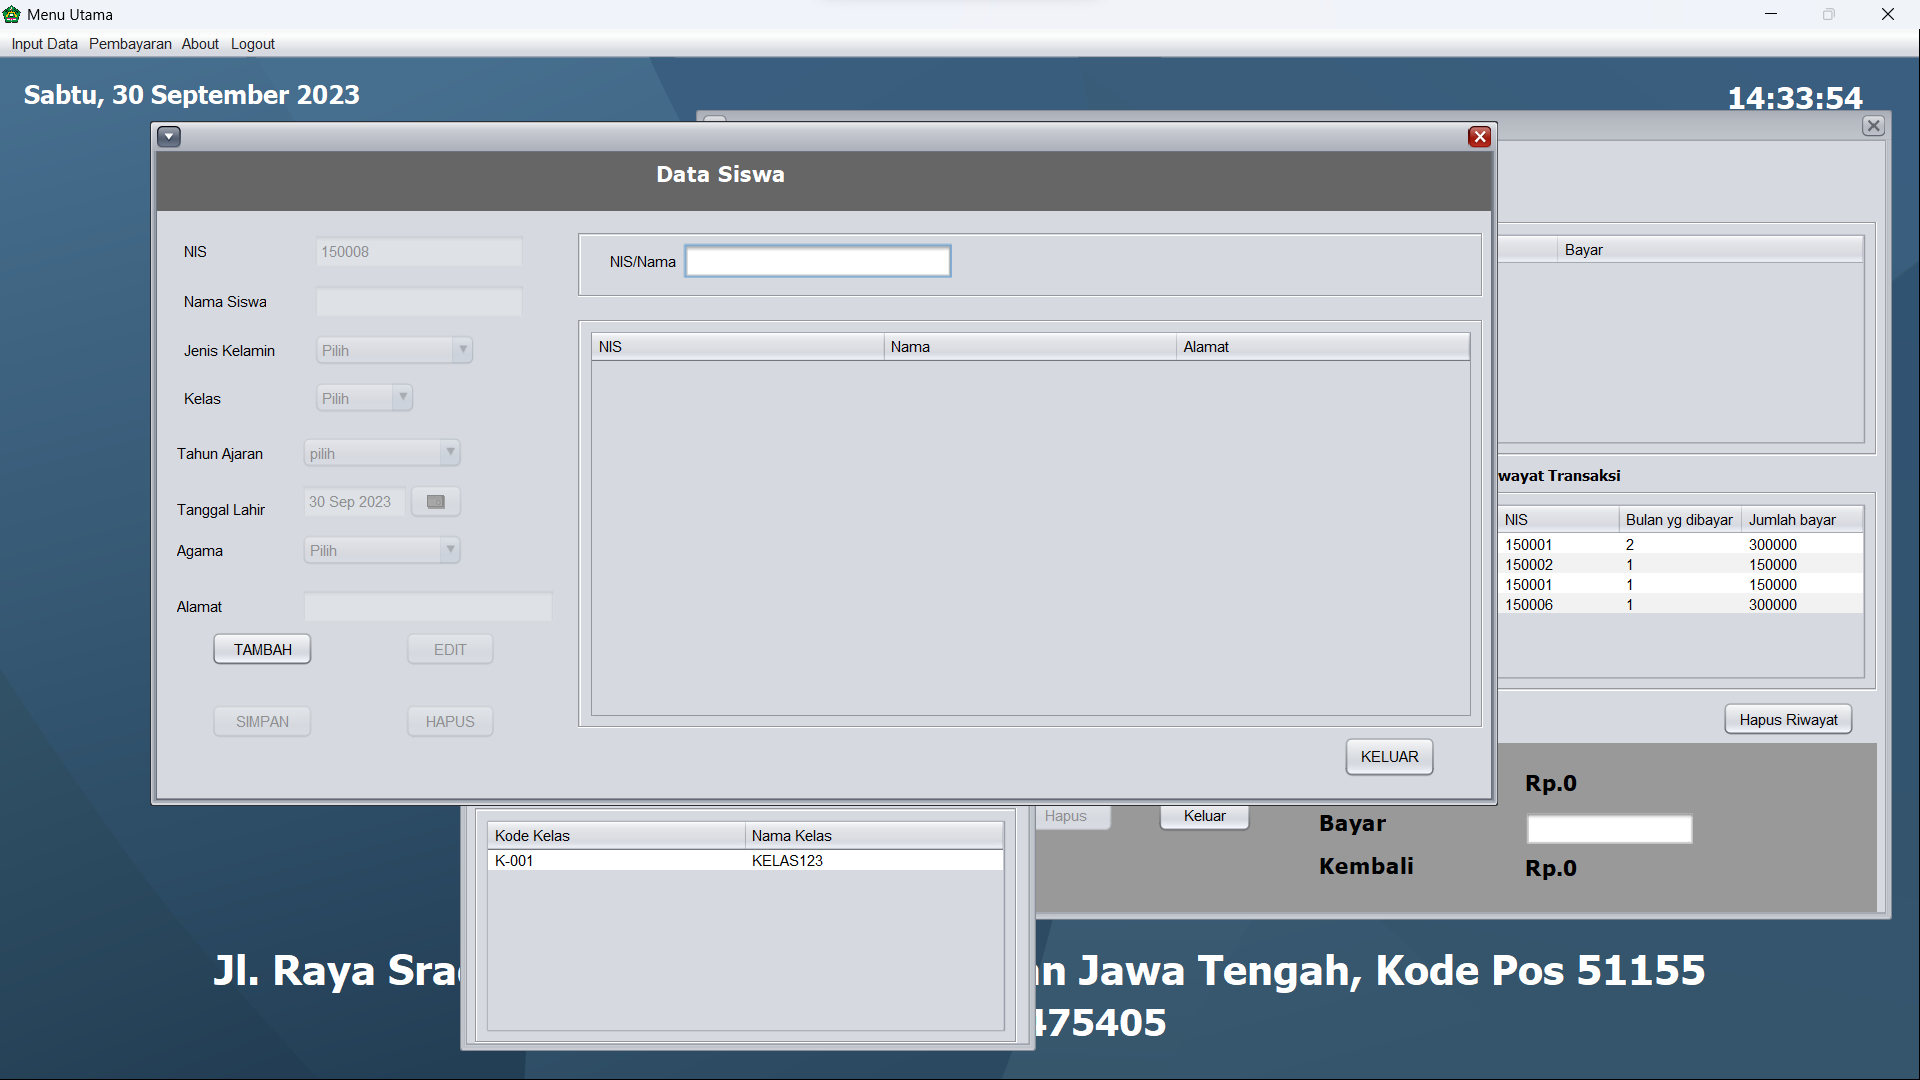Click into the NIS/Nama search field
This screenshot has height=1080, width=1920.
tap(817, 262)
